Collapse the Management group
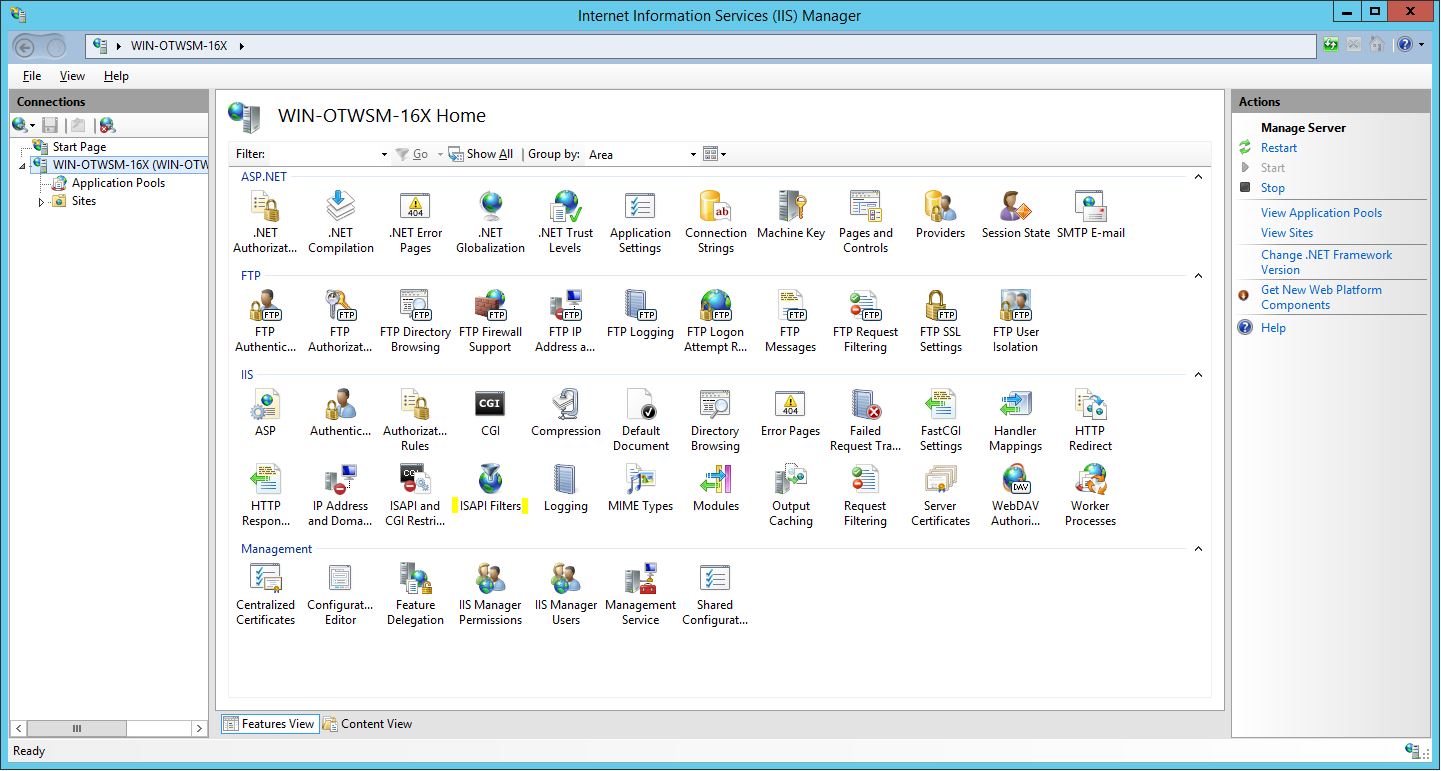The height and width of the screenshot is (771, 1441). pyautogui.click(x=1198, y=549)
